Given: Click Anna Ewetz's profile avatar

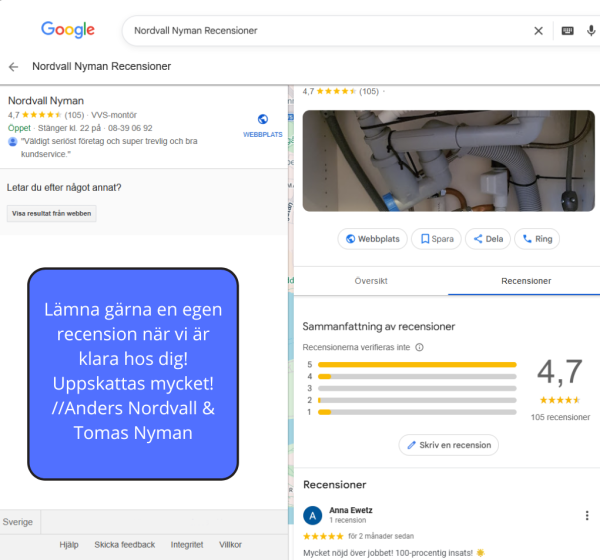Looking at the screenshot, I should coord(312,516).
